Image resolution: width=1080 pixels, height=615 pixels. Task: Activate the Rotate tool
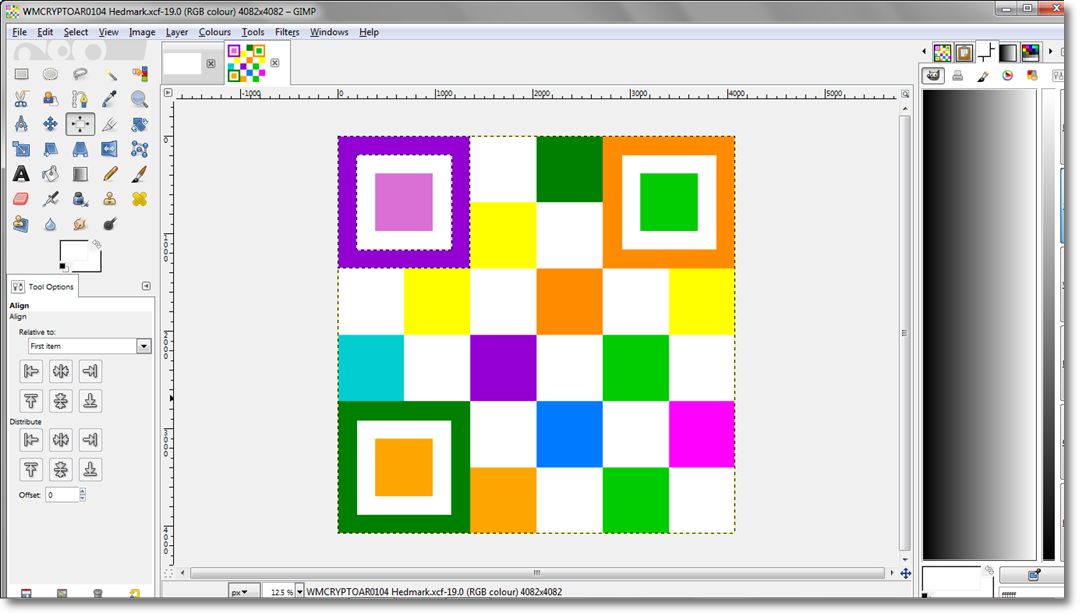(139, 124)
